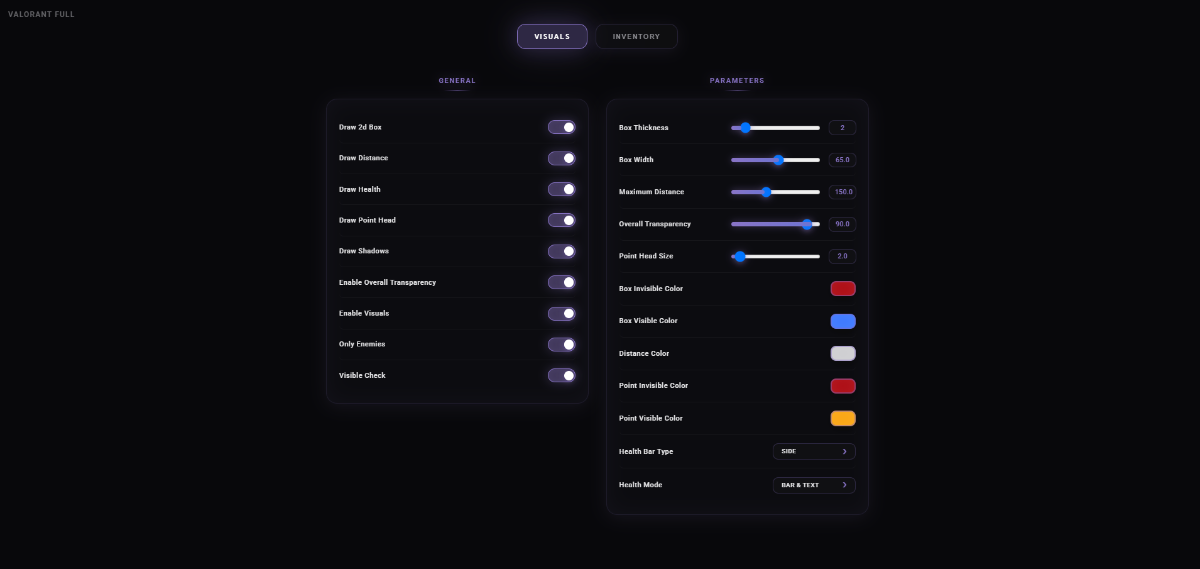Click the Overall Transparency slider handle
Image resolution: width=1200 pixels, height=569 pixels.
pos(806,224)
